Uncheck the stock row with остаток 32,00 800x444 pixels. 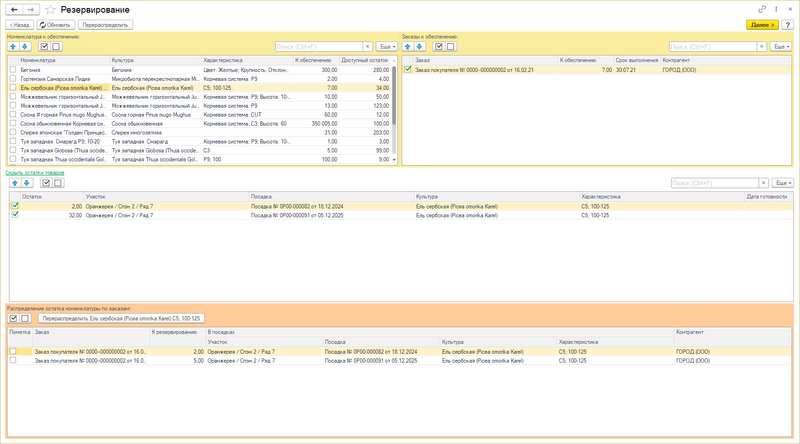point(15,215)
